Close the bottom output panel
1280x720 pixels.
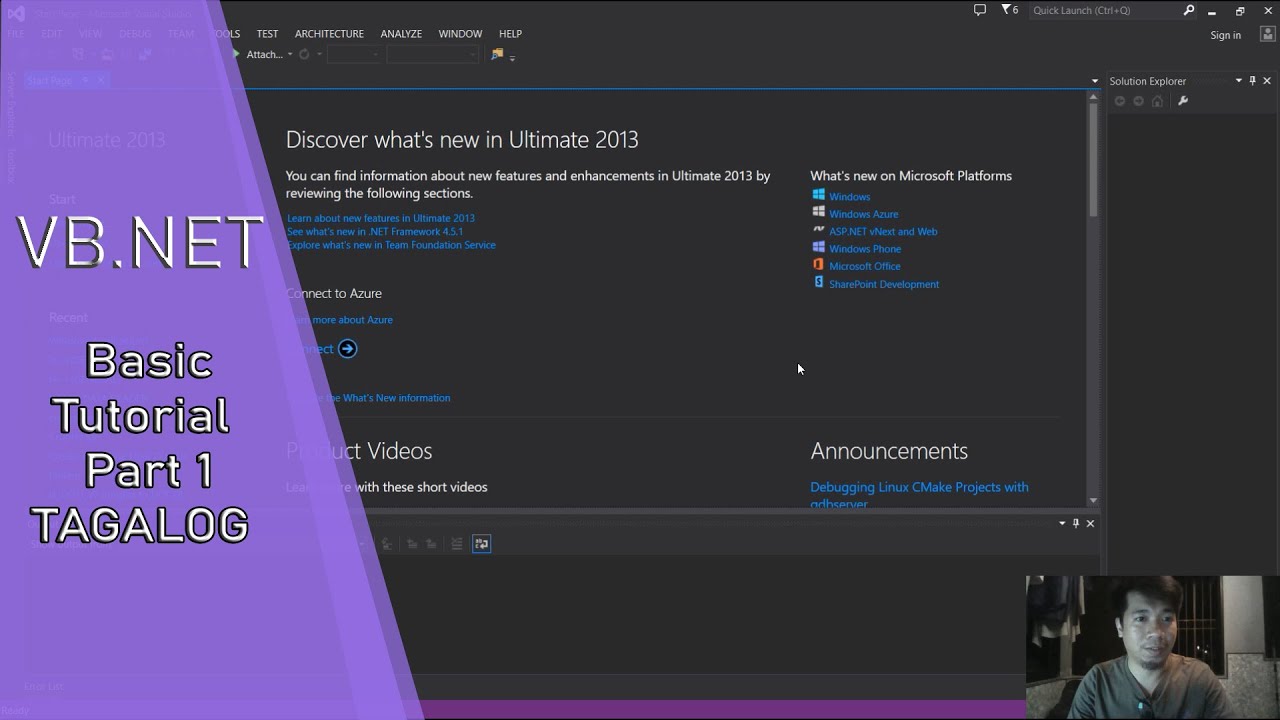pos(1090,523)
